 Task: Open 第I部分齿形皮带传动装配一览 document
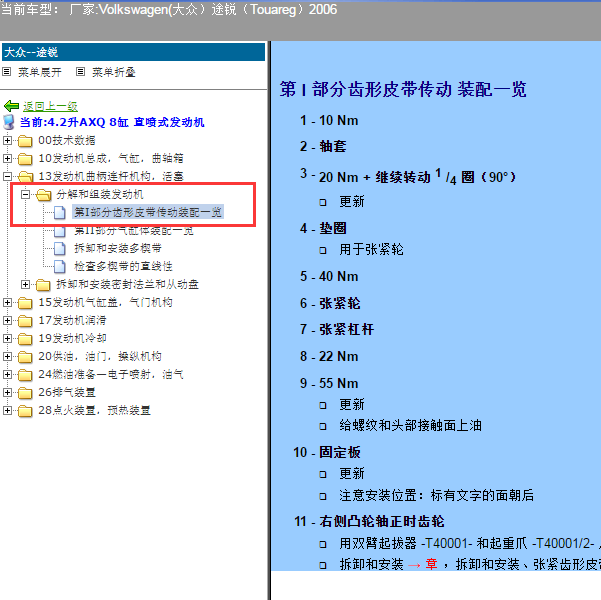[148, 212]
